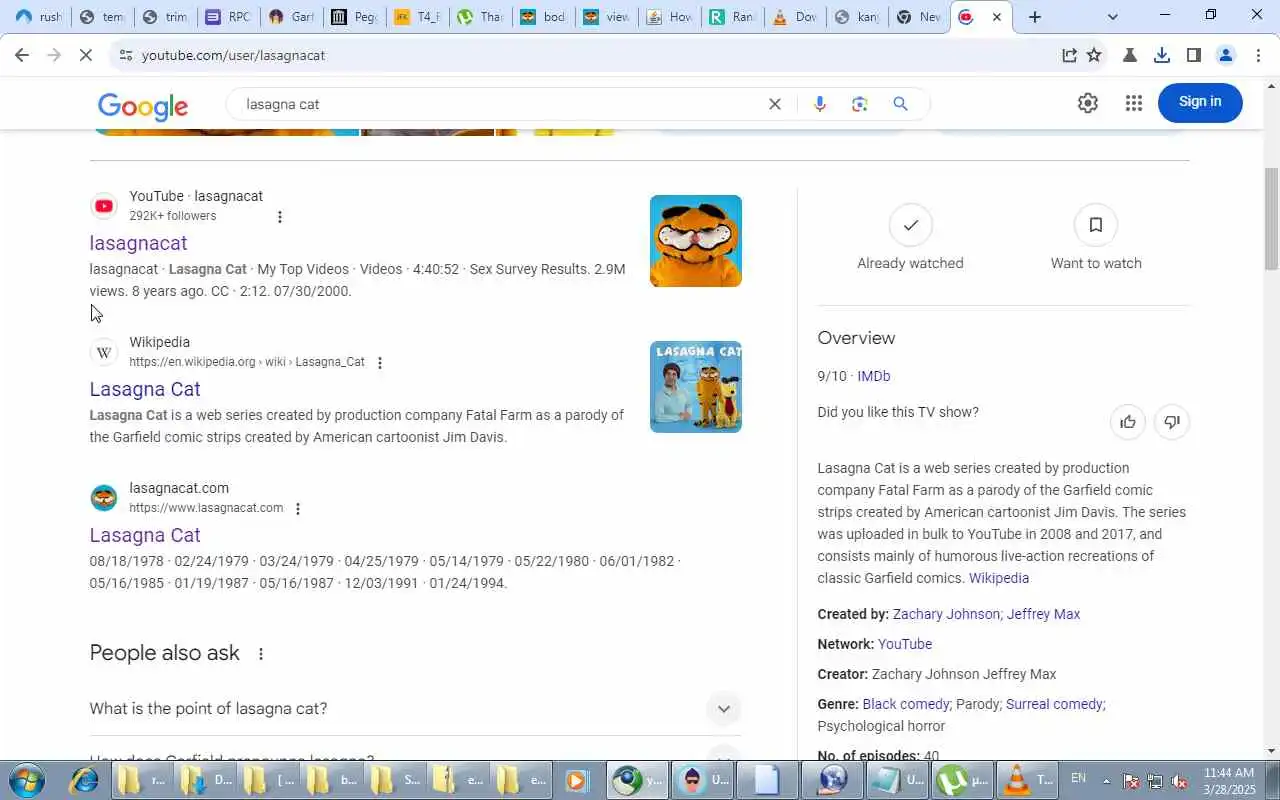Switch to the 'Garf' browser tab
The image size is (1280, 800).
(291, 17)
